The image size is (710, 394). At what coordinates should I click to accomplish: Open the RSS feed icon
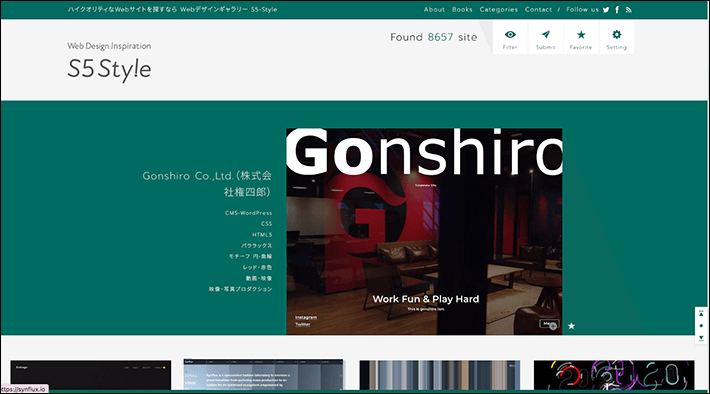pyautogui.click(x=628, y=10)
